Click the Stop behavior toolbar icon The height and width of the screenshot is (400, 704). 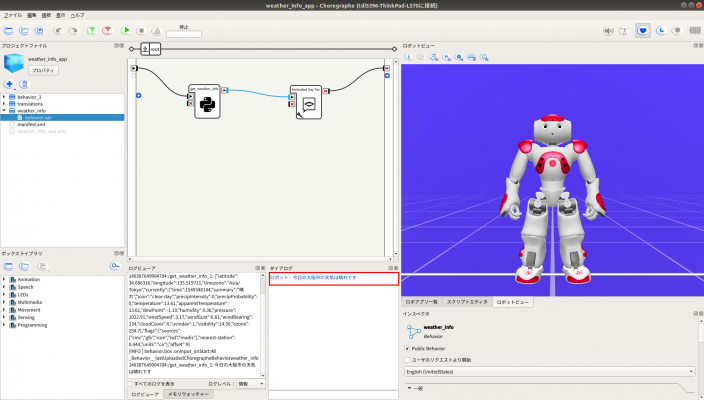pos(141,31)
